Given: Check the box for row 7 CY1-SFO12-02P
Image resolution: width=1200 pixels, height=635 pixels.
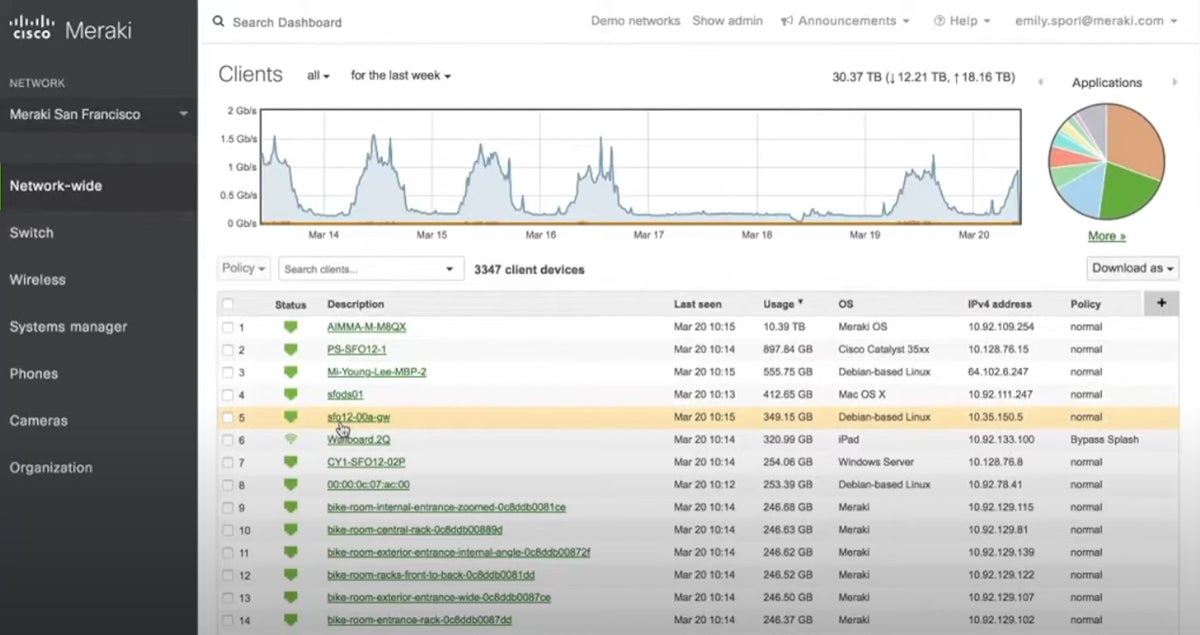Looking at the screenshot, I should pos(228,462).
